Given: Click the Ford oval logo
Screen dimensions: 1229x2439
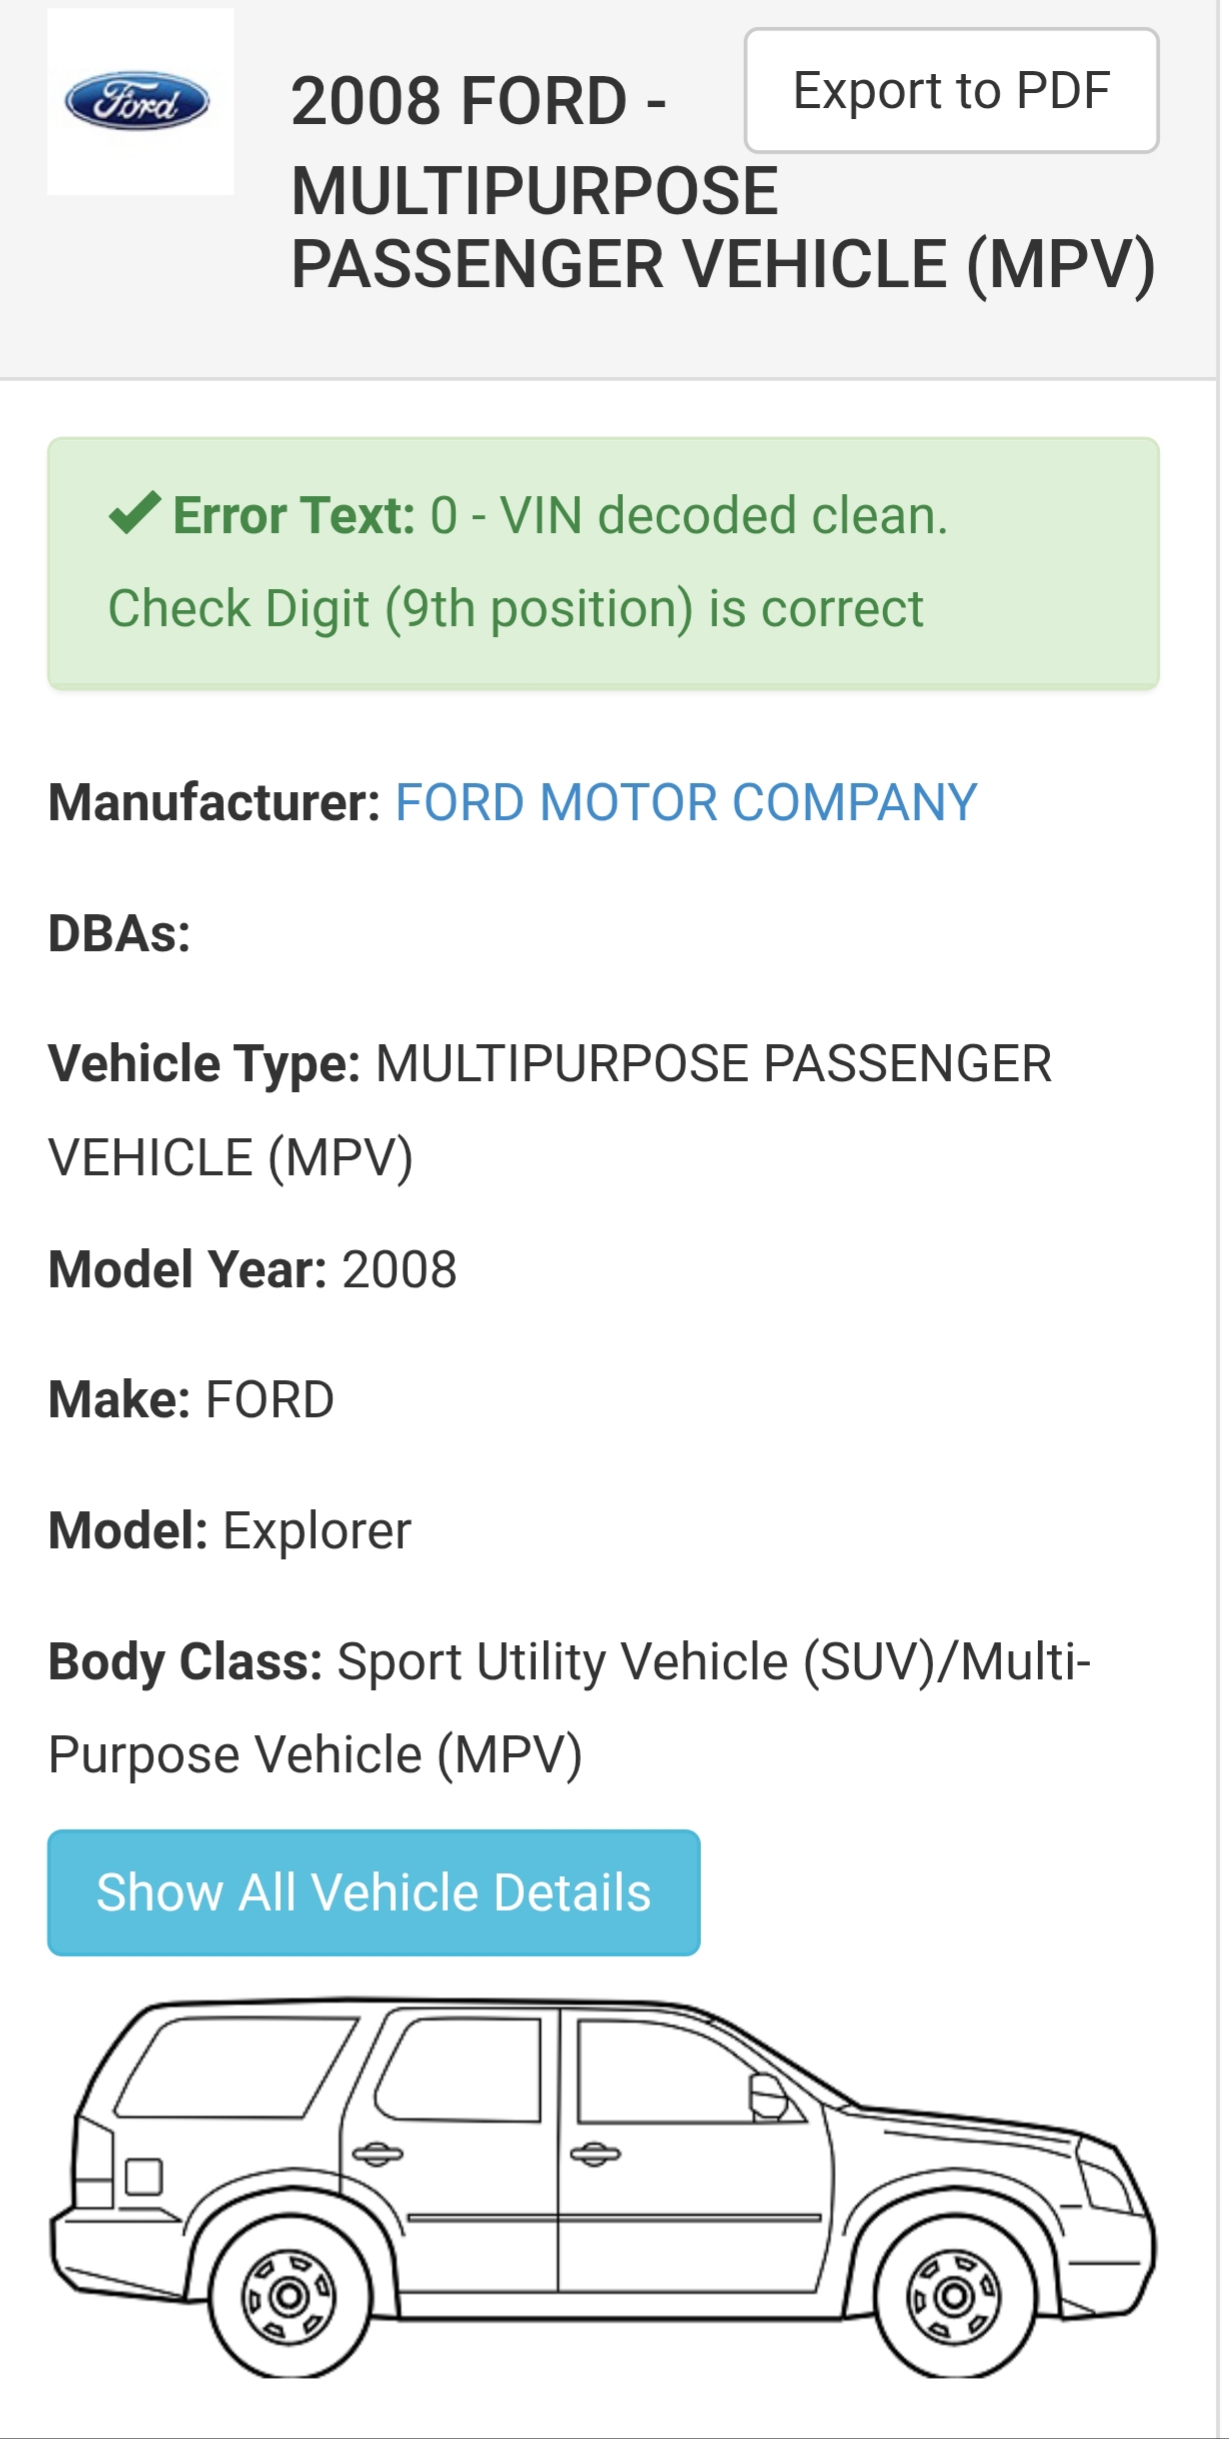Looking at the screenshot, I should [x=138, y=101].
